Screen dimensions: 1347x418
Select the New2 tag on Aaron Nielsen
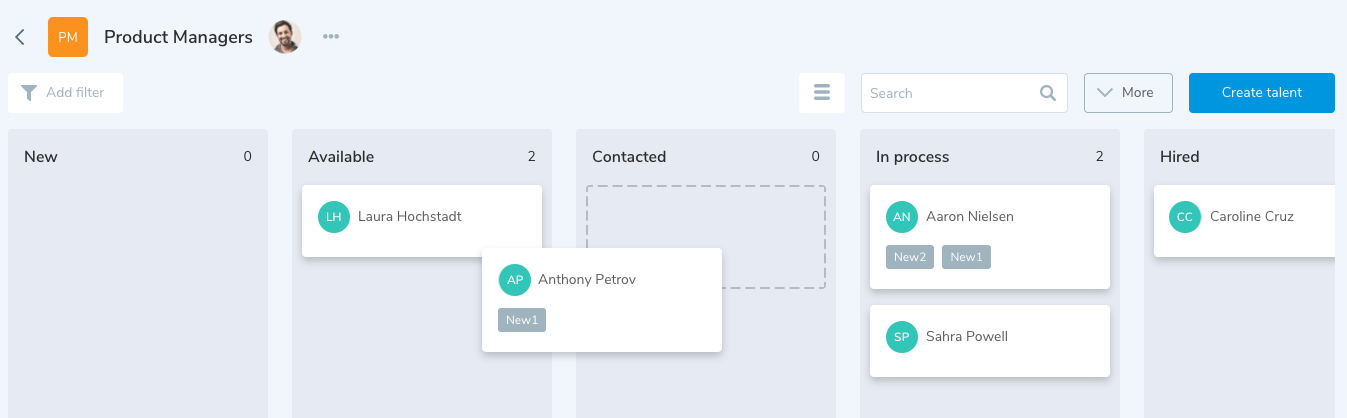tap(910, 257)
